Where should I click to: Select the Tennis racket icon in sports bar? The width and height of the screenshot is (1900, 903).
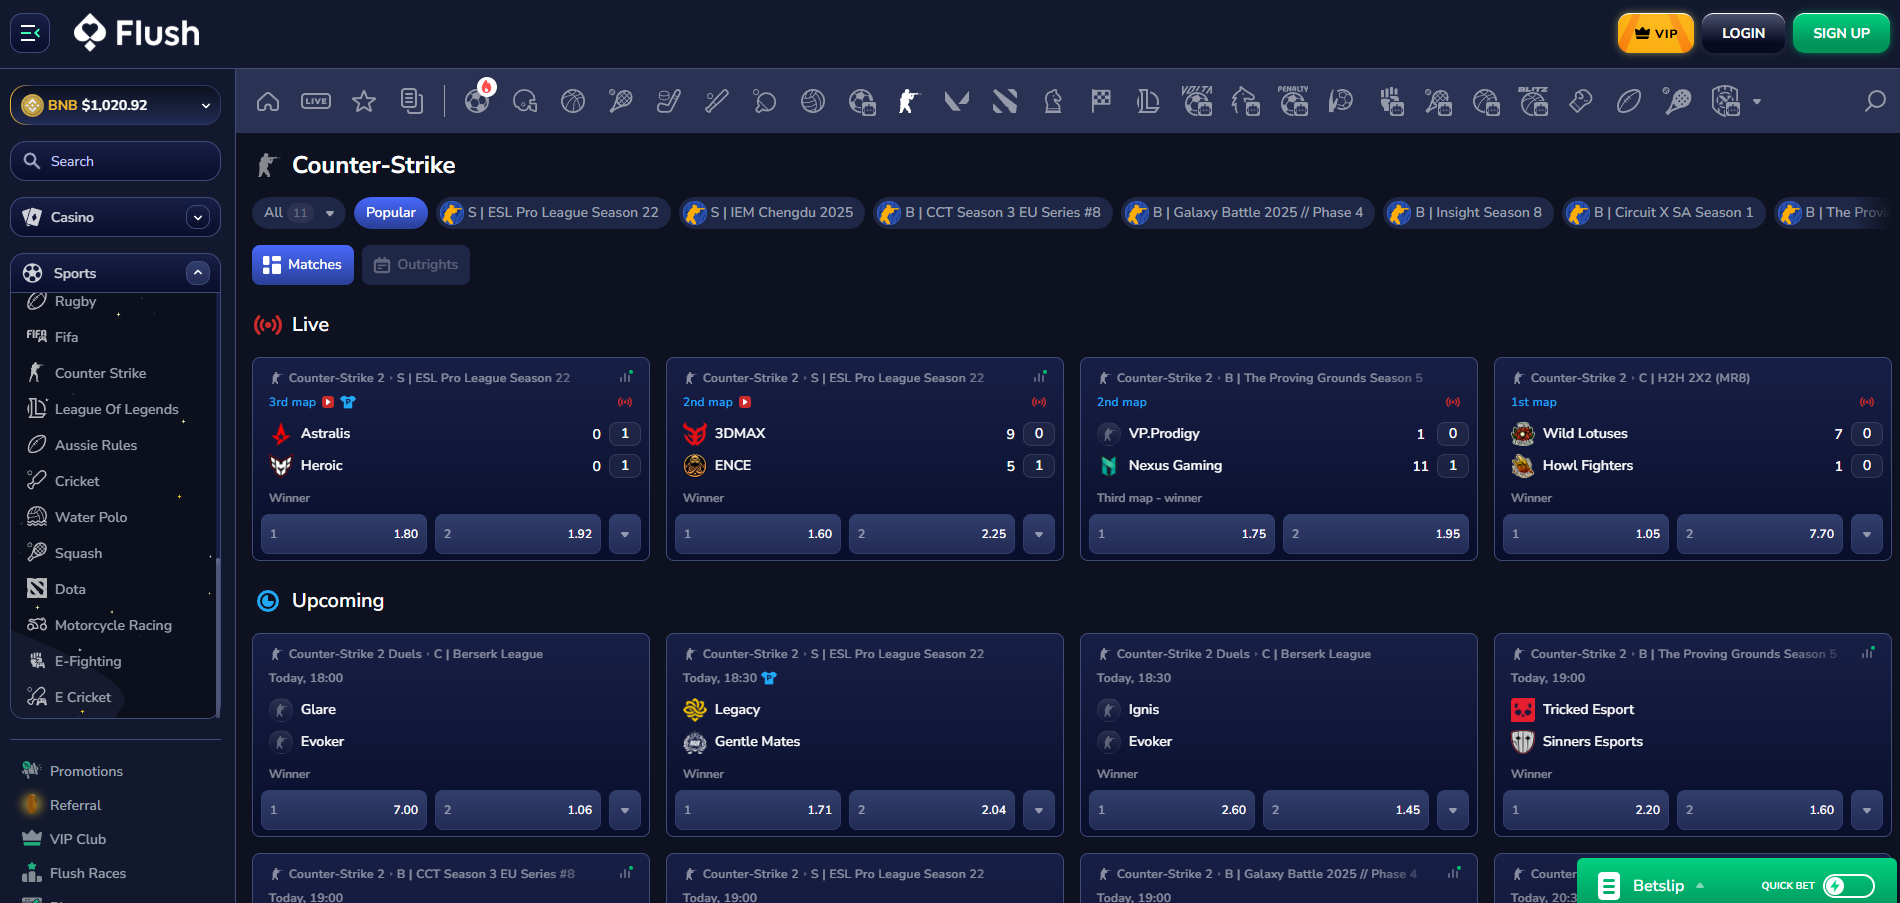[x=621, y=101]
